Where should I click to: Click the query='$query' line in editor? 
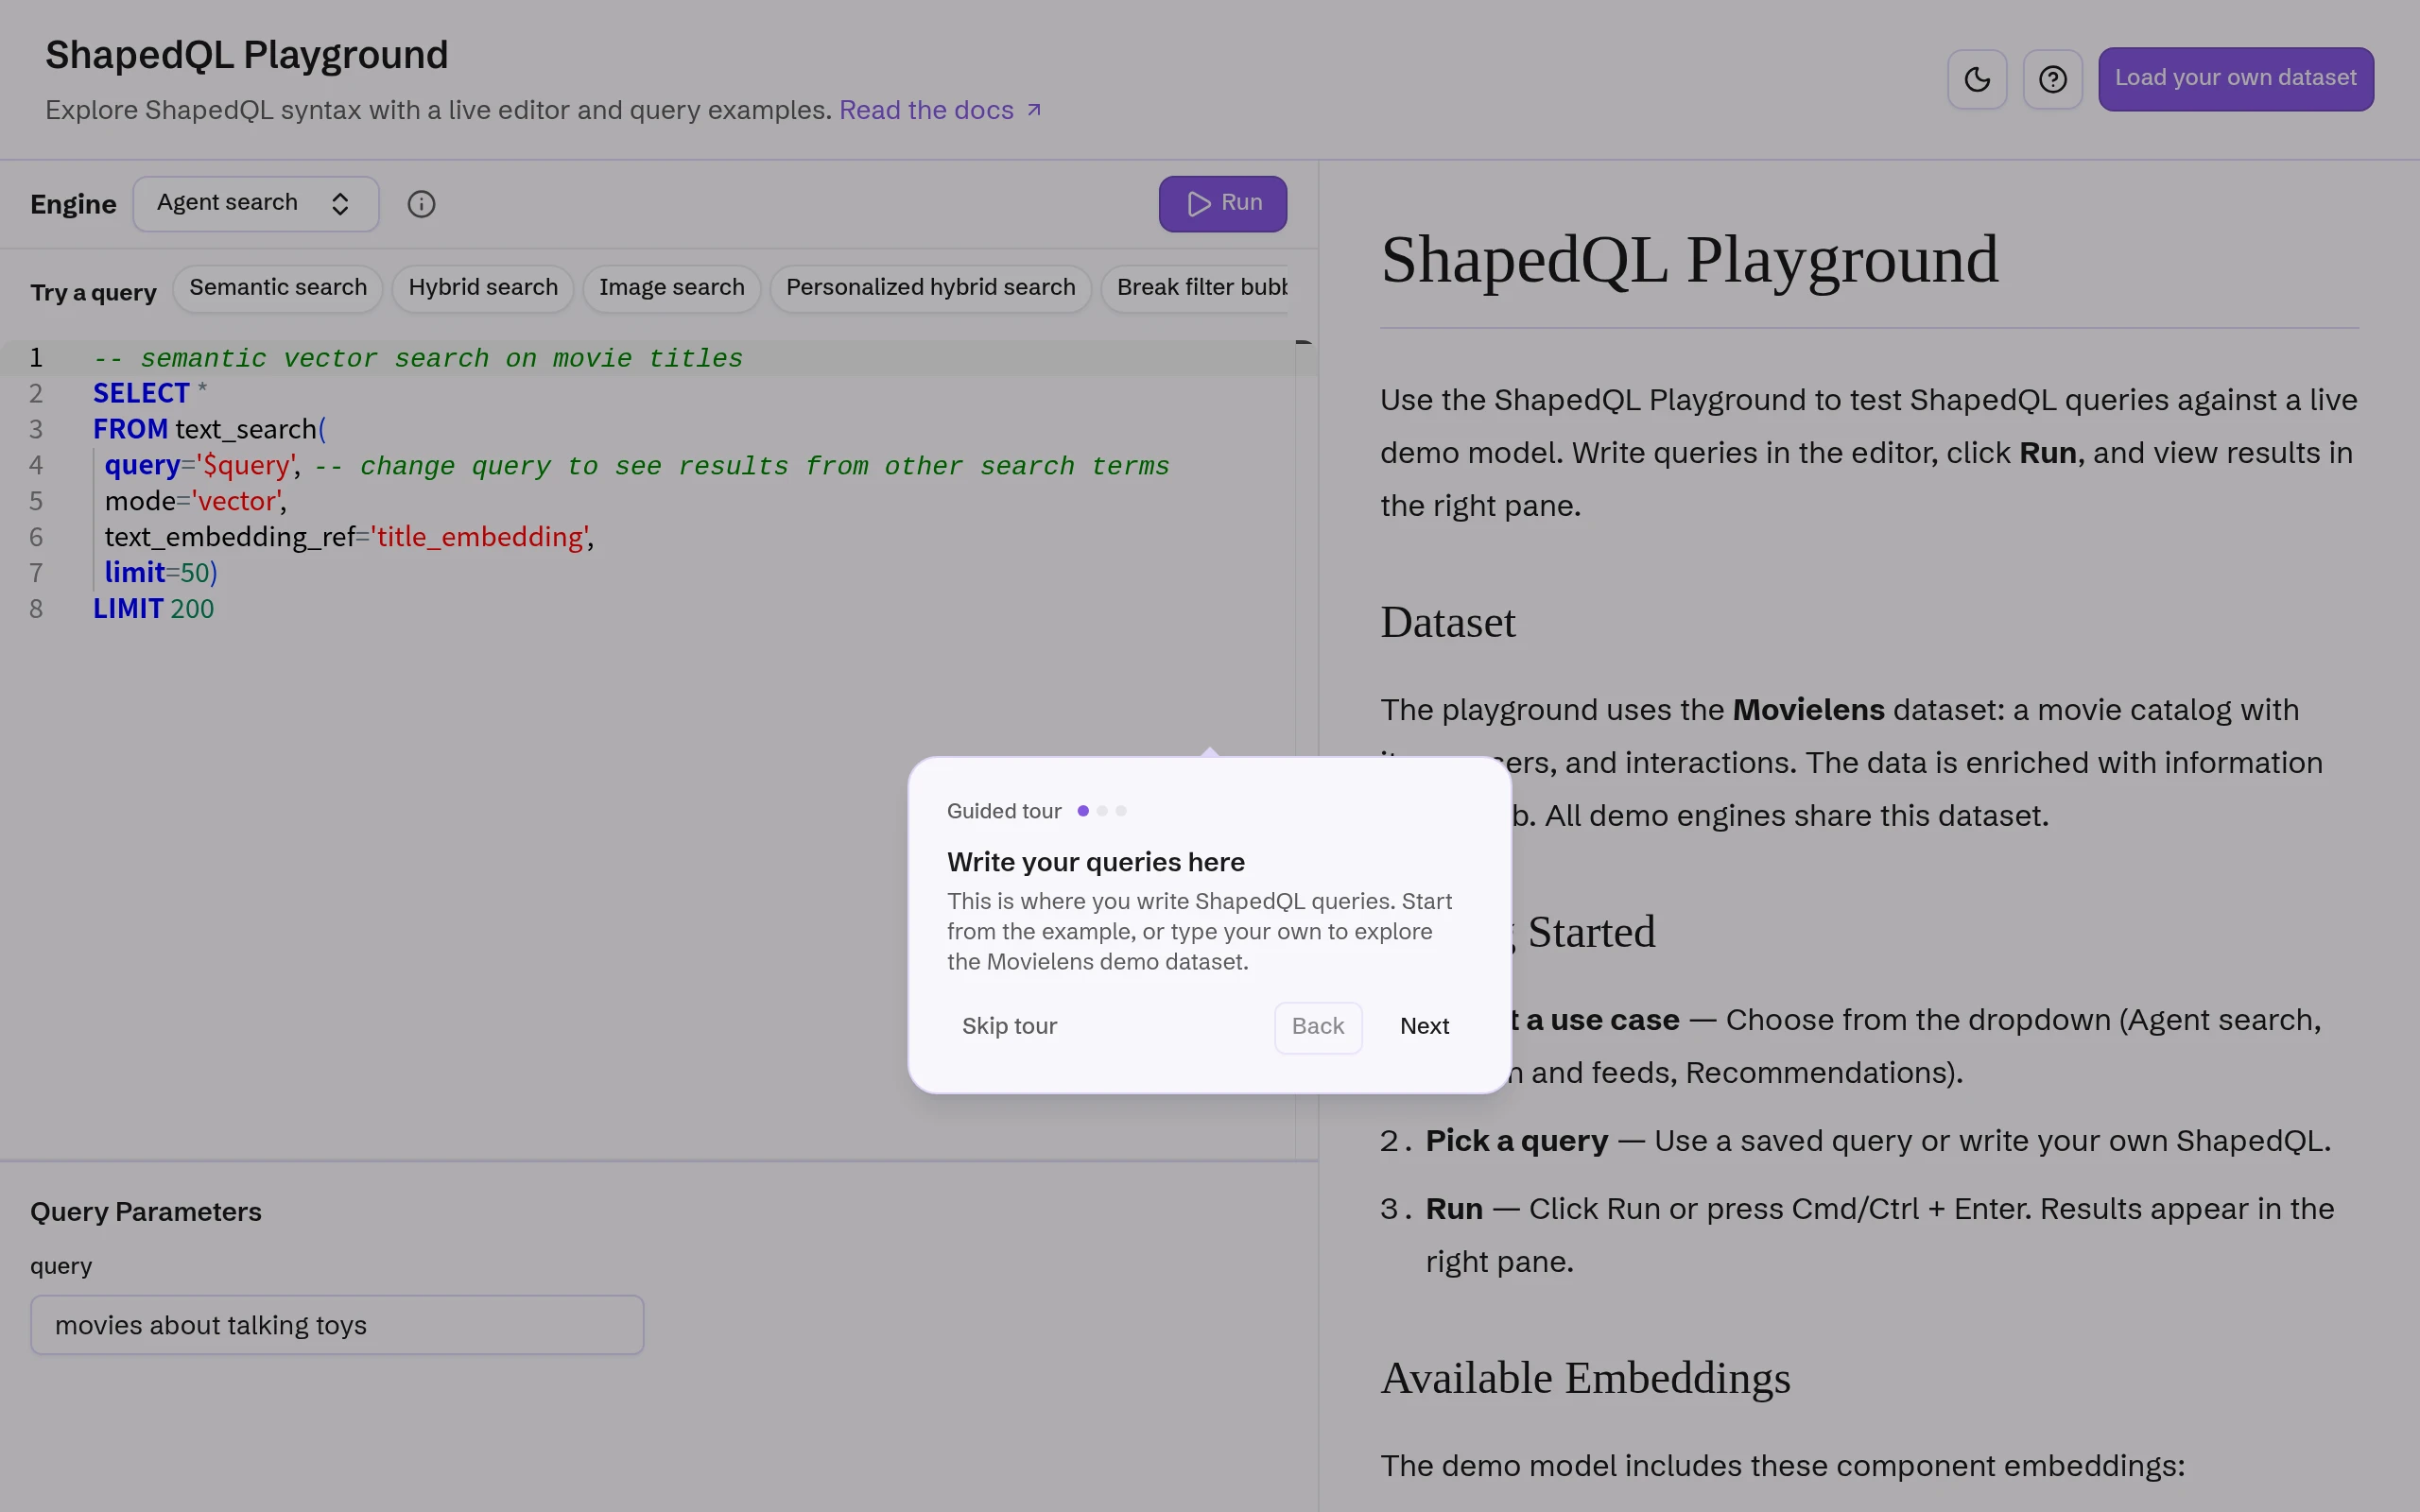click(636, 466)
